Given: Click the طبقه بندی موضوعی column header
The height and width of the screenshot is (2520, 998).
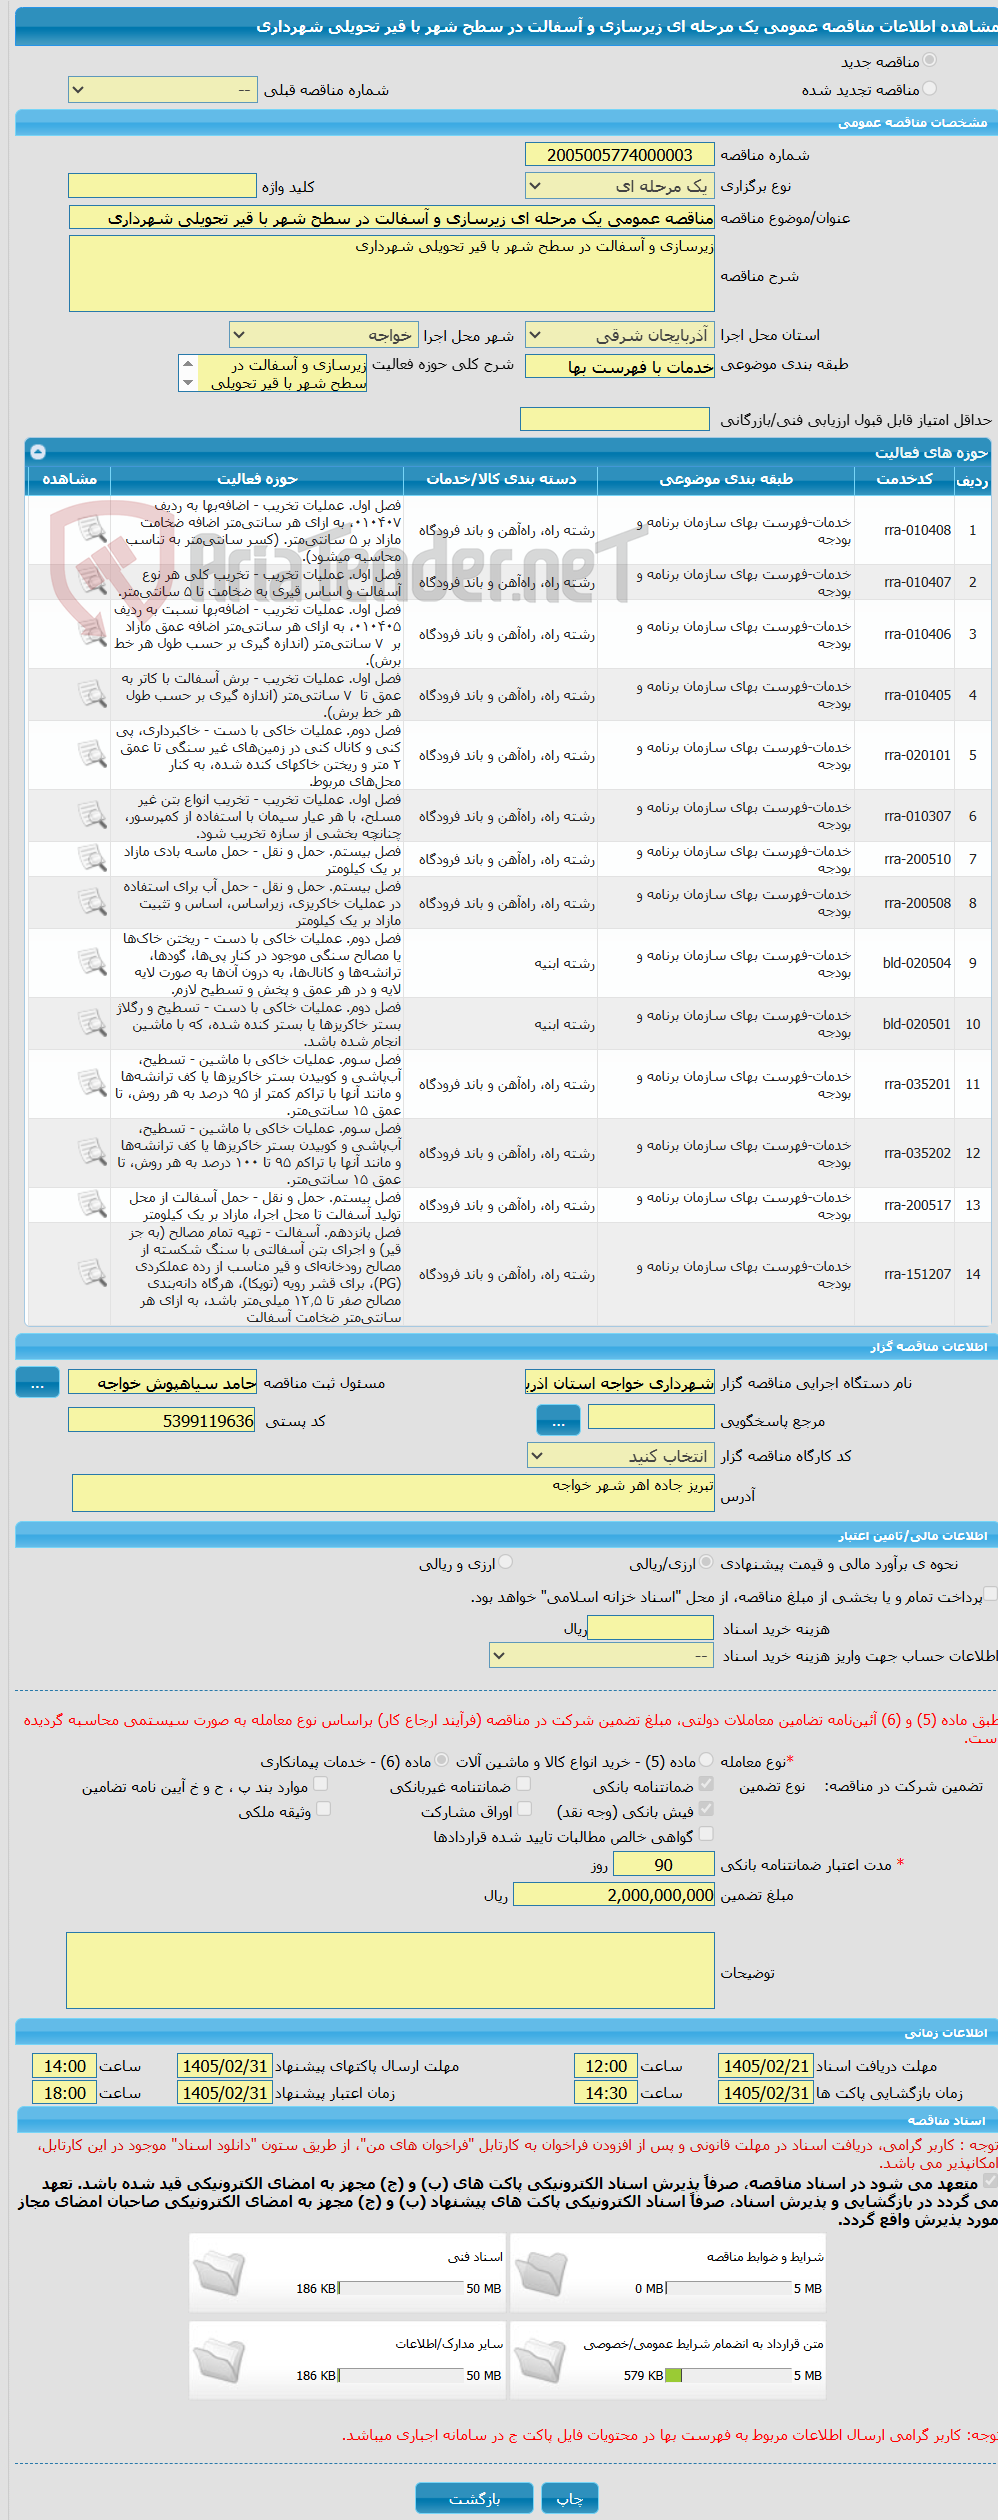Looking at the screenshot, I should pos(726,479).
